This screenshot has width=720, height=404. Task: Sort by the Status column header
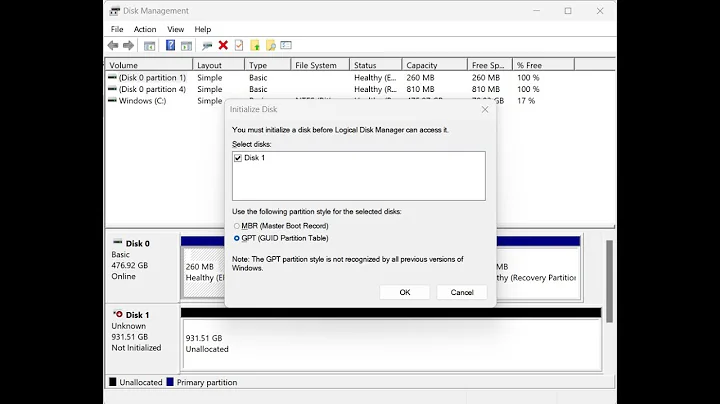(376, 65)
